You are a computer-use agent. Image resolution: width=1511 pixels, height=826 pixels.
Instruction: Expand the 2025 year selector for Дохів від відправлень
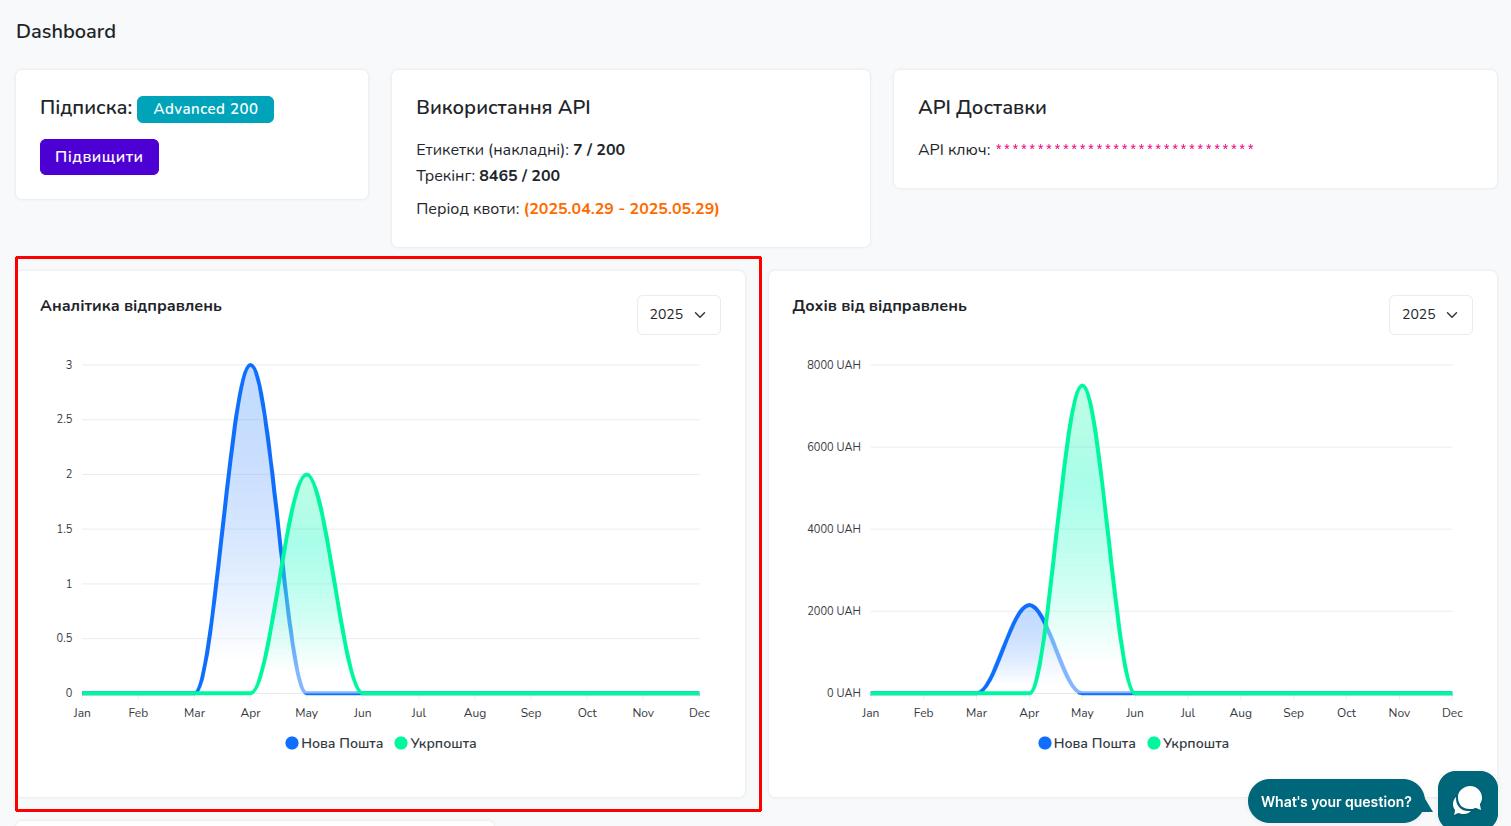[x=1430, y=314]
